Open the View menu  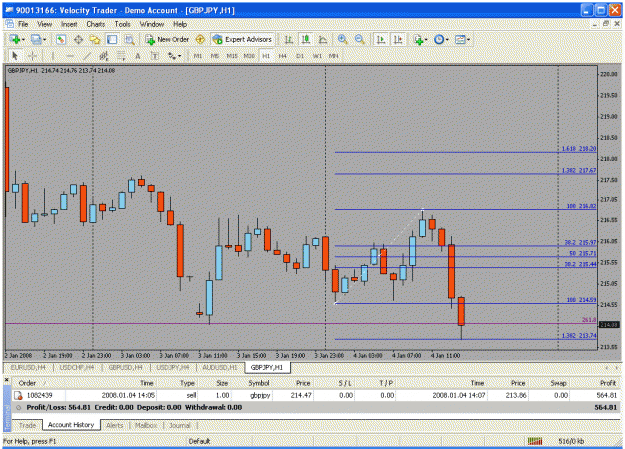click(x=45, y=24)
